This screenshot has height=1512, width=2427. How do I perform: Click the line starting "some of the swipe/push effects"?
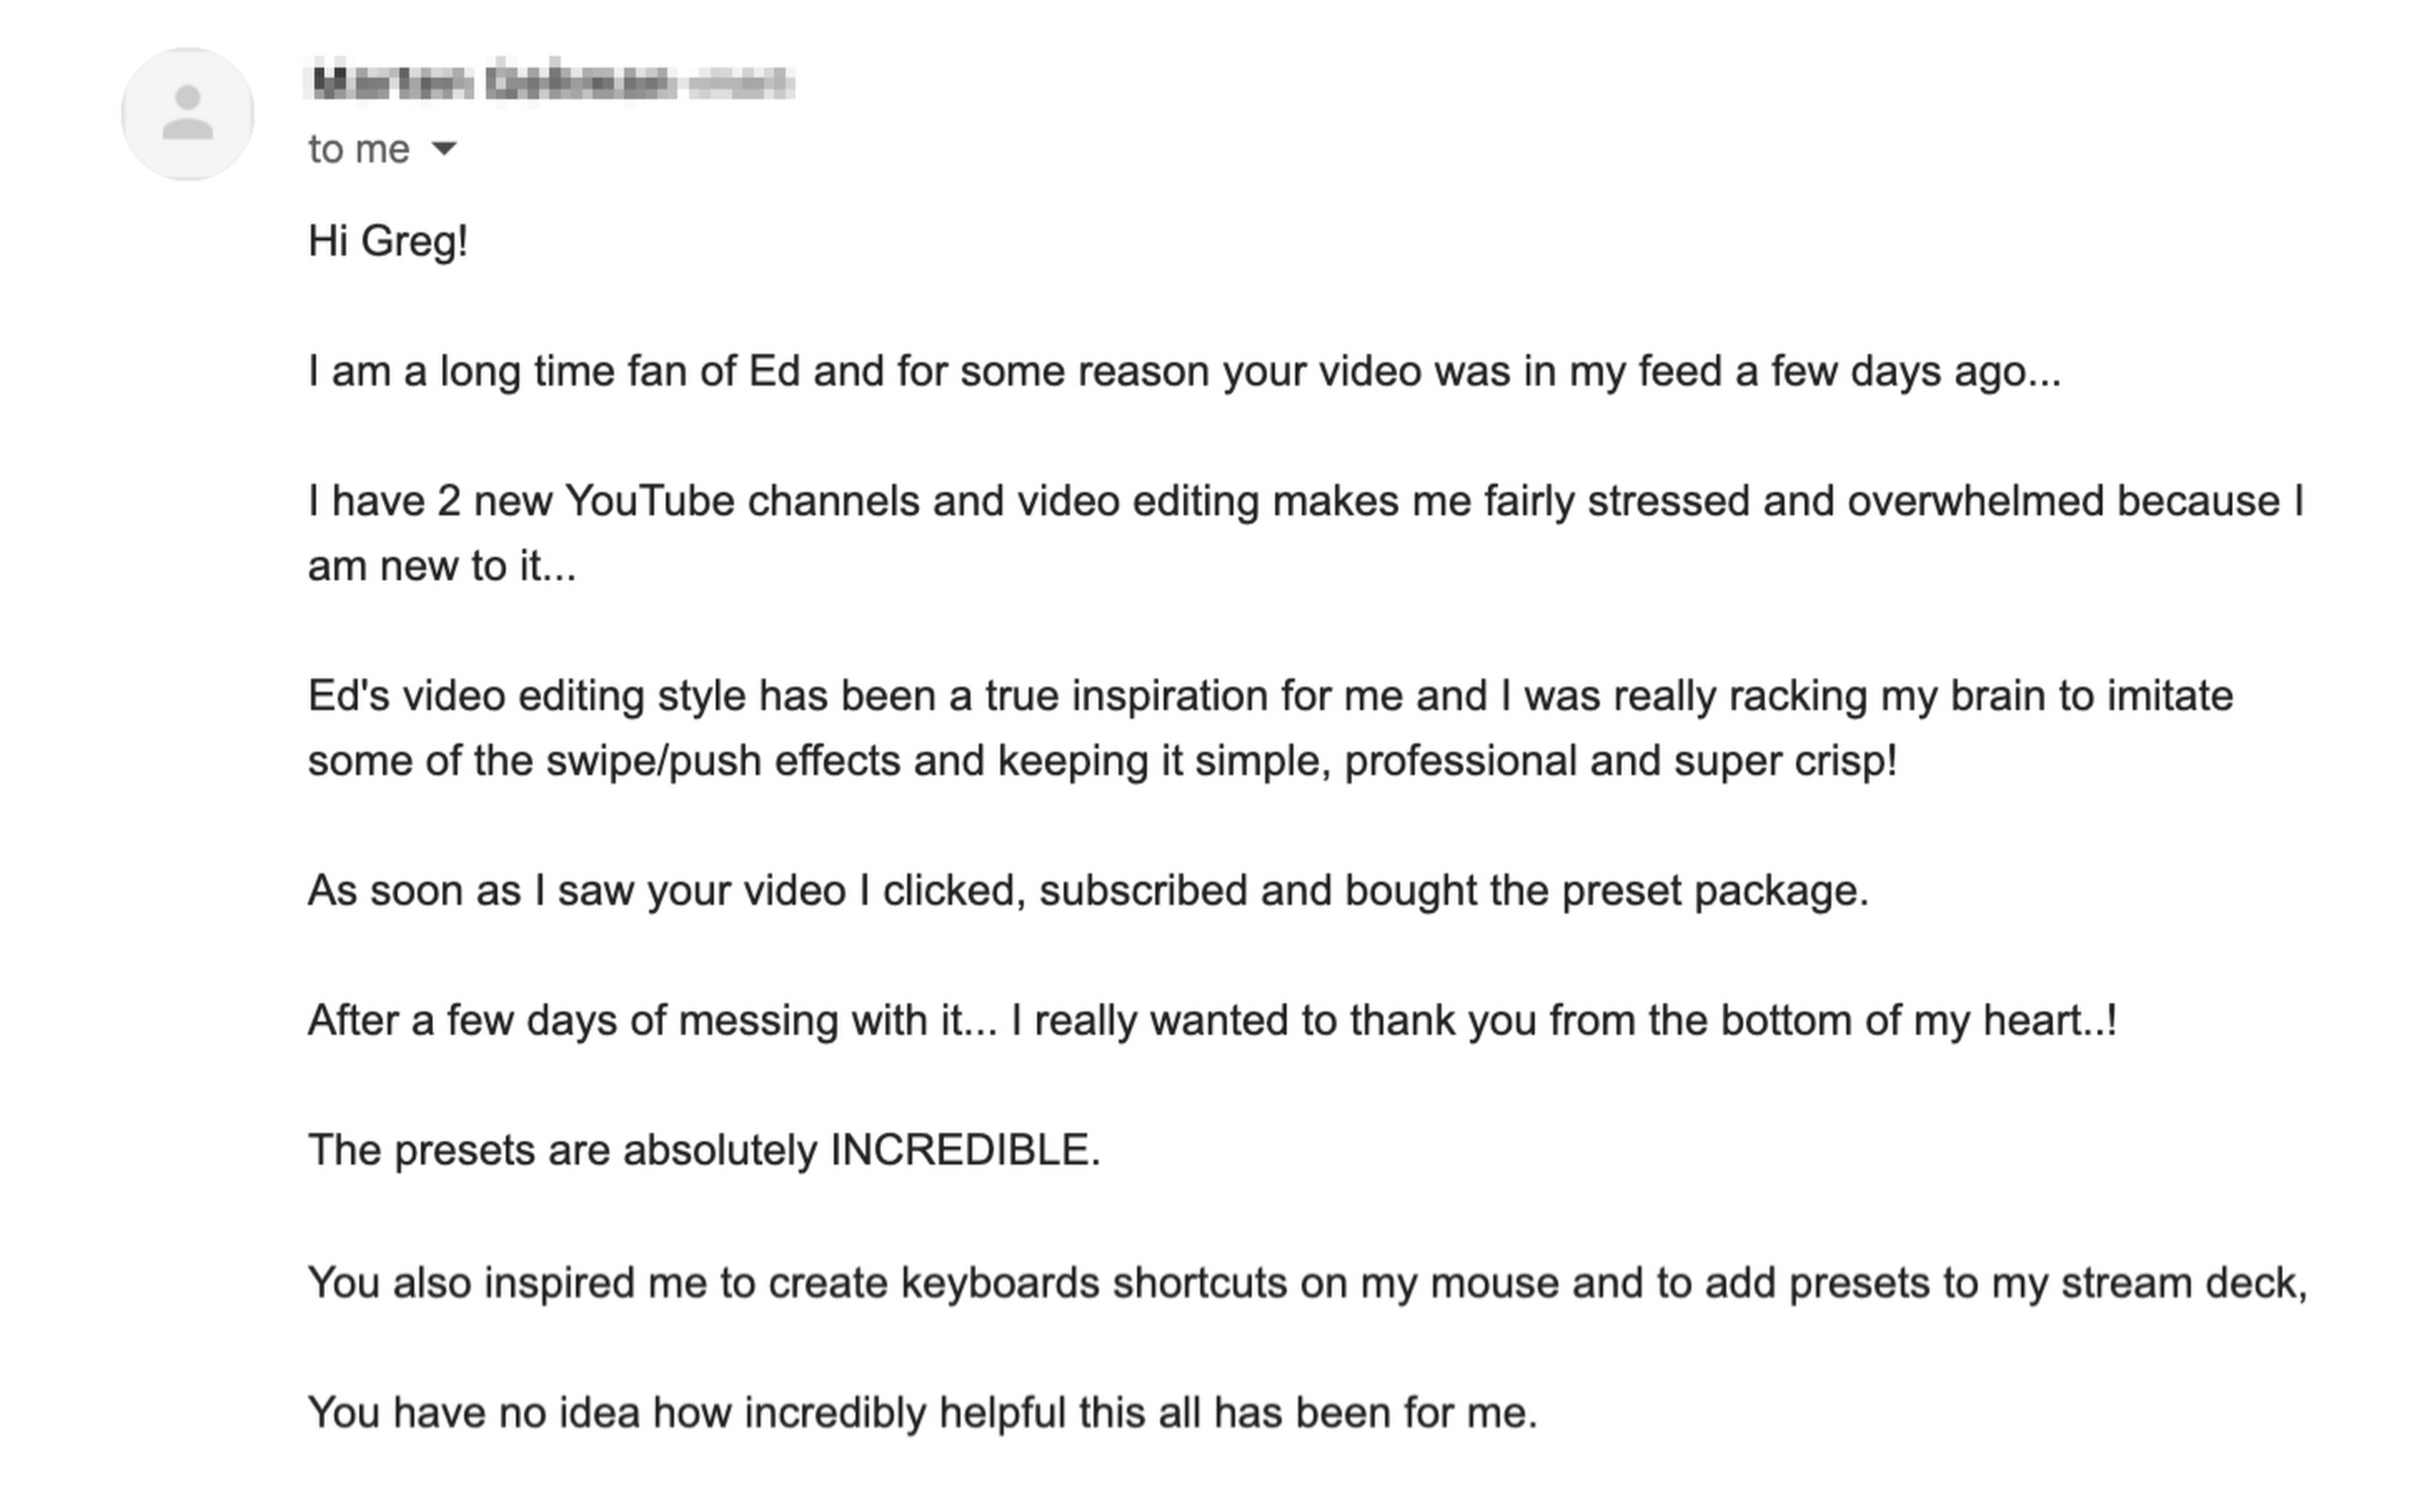(1102, 761)
